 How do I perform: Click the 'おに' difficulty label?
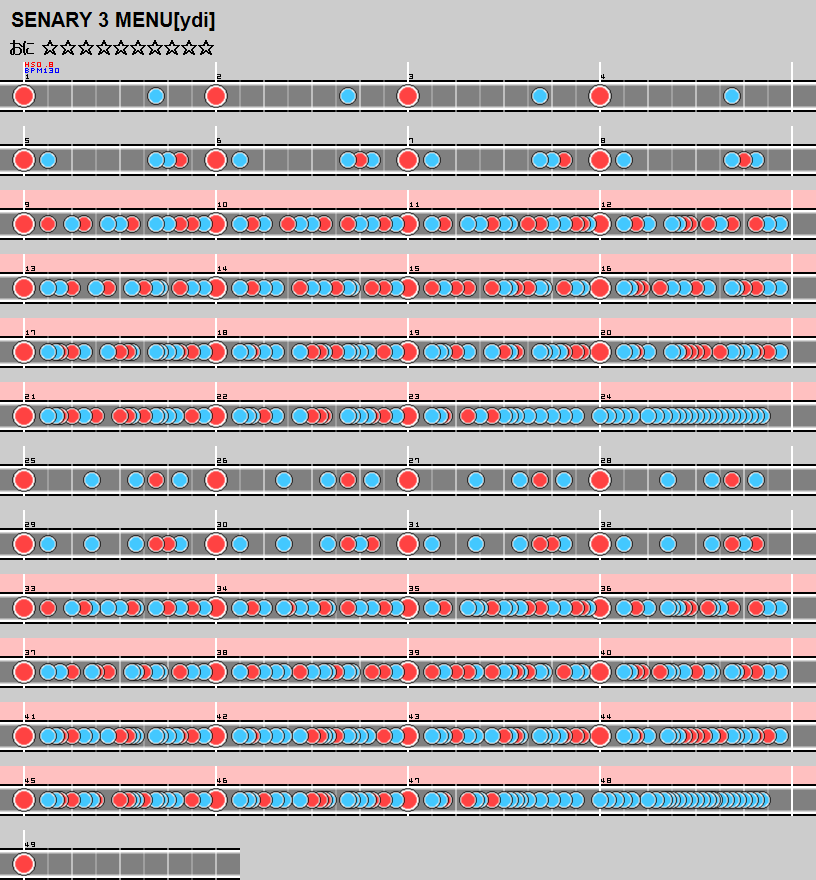click(x=22, y=48)
